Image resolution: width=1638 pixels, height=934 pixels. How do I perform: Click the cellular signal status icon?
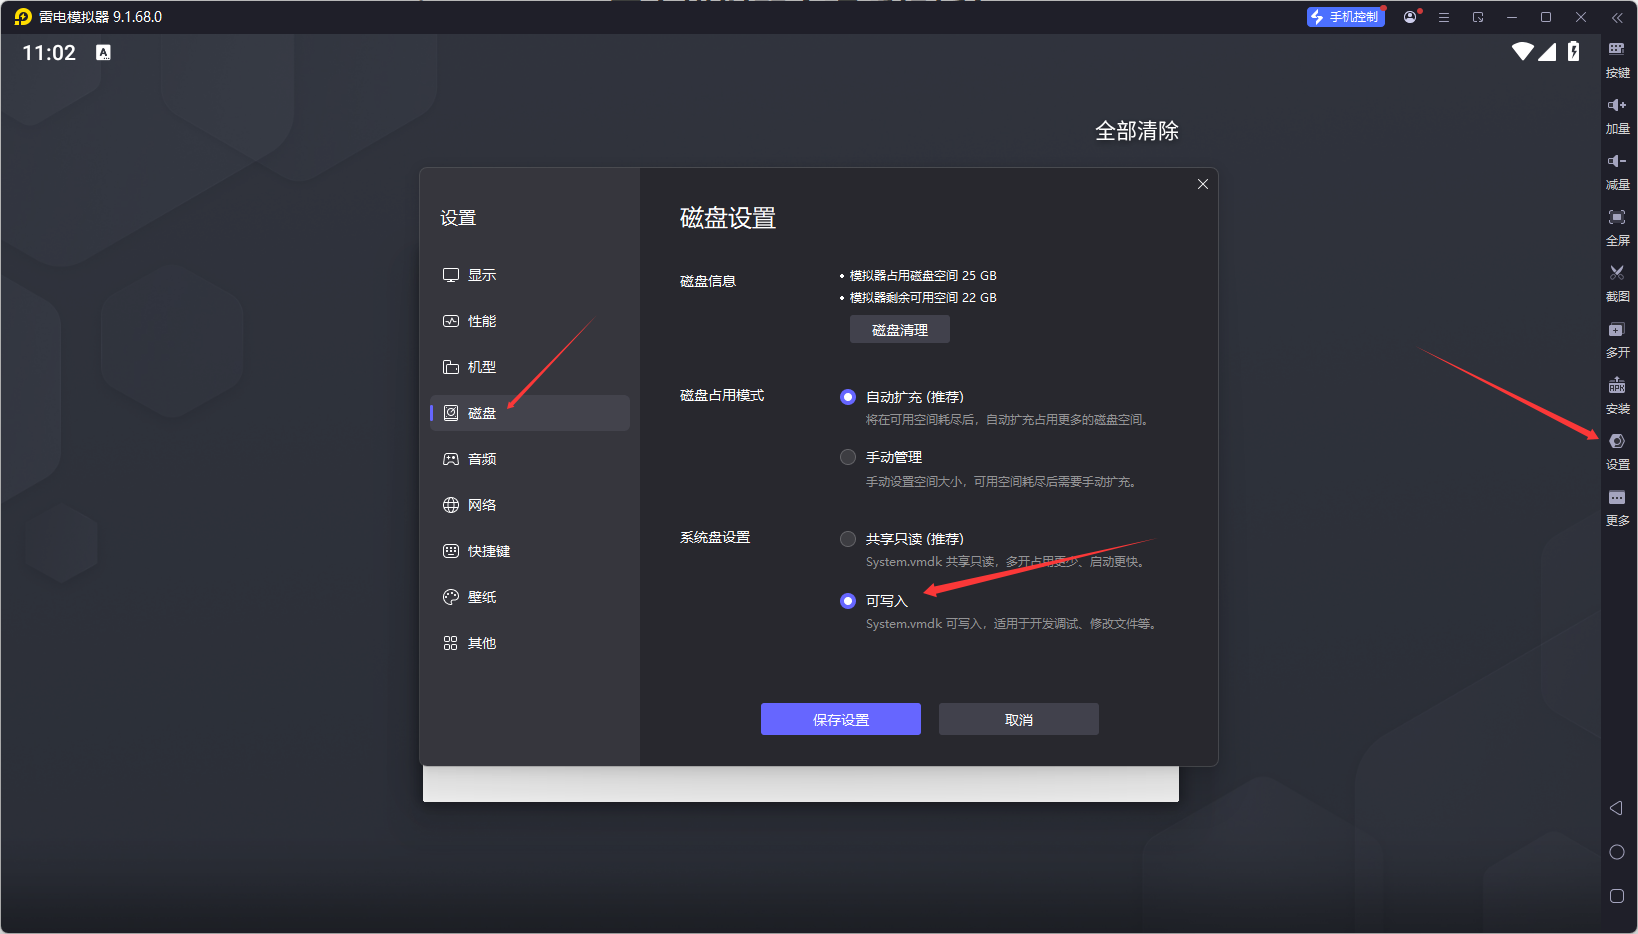pyautogui.click(x=1547, y=52)
